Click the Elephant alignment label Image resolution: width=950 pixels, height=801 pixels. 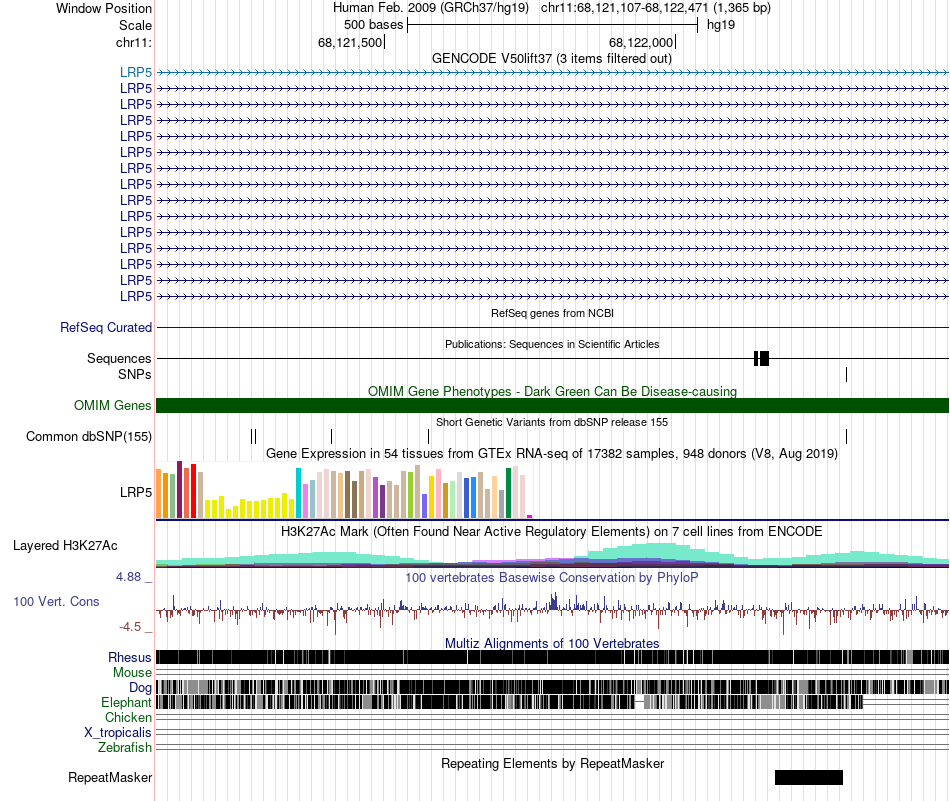pyautogui.click(x=126, y=702)
